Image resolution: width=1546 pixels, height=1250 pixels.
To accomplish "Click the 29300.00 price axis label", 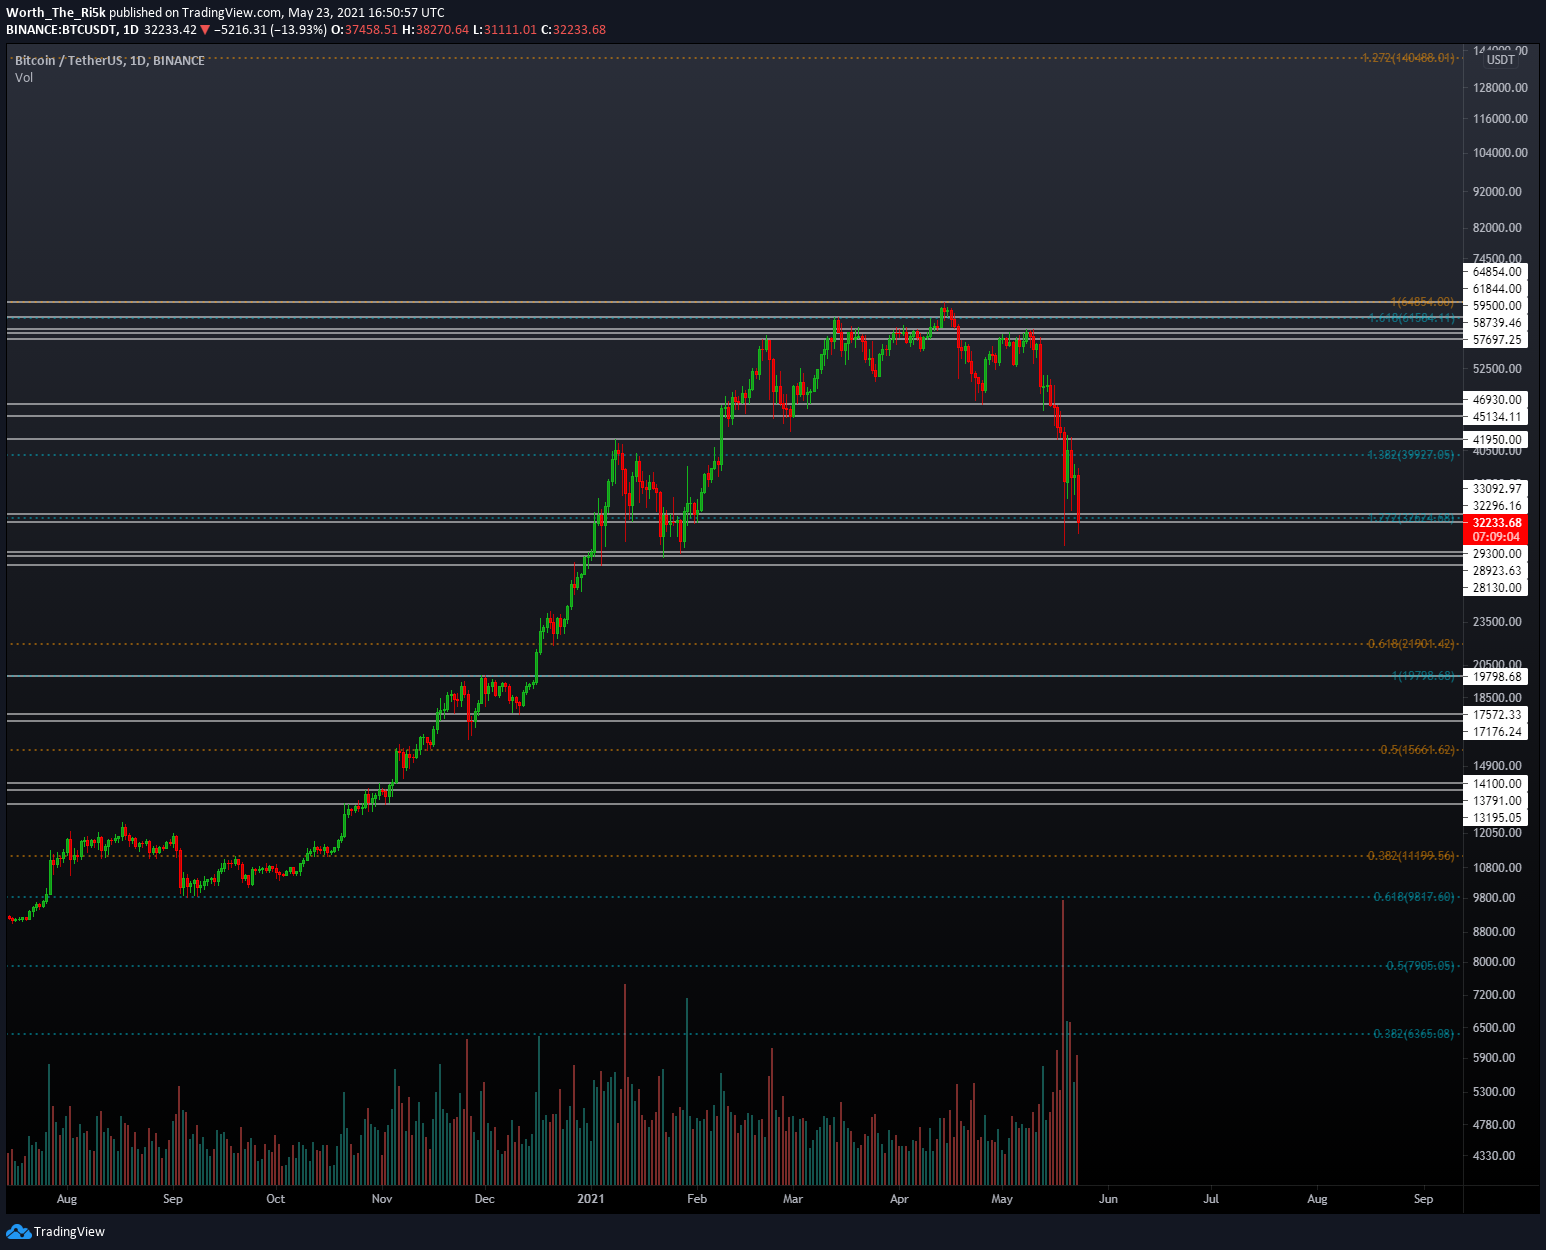I will click(x=1497, y=554).
